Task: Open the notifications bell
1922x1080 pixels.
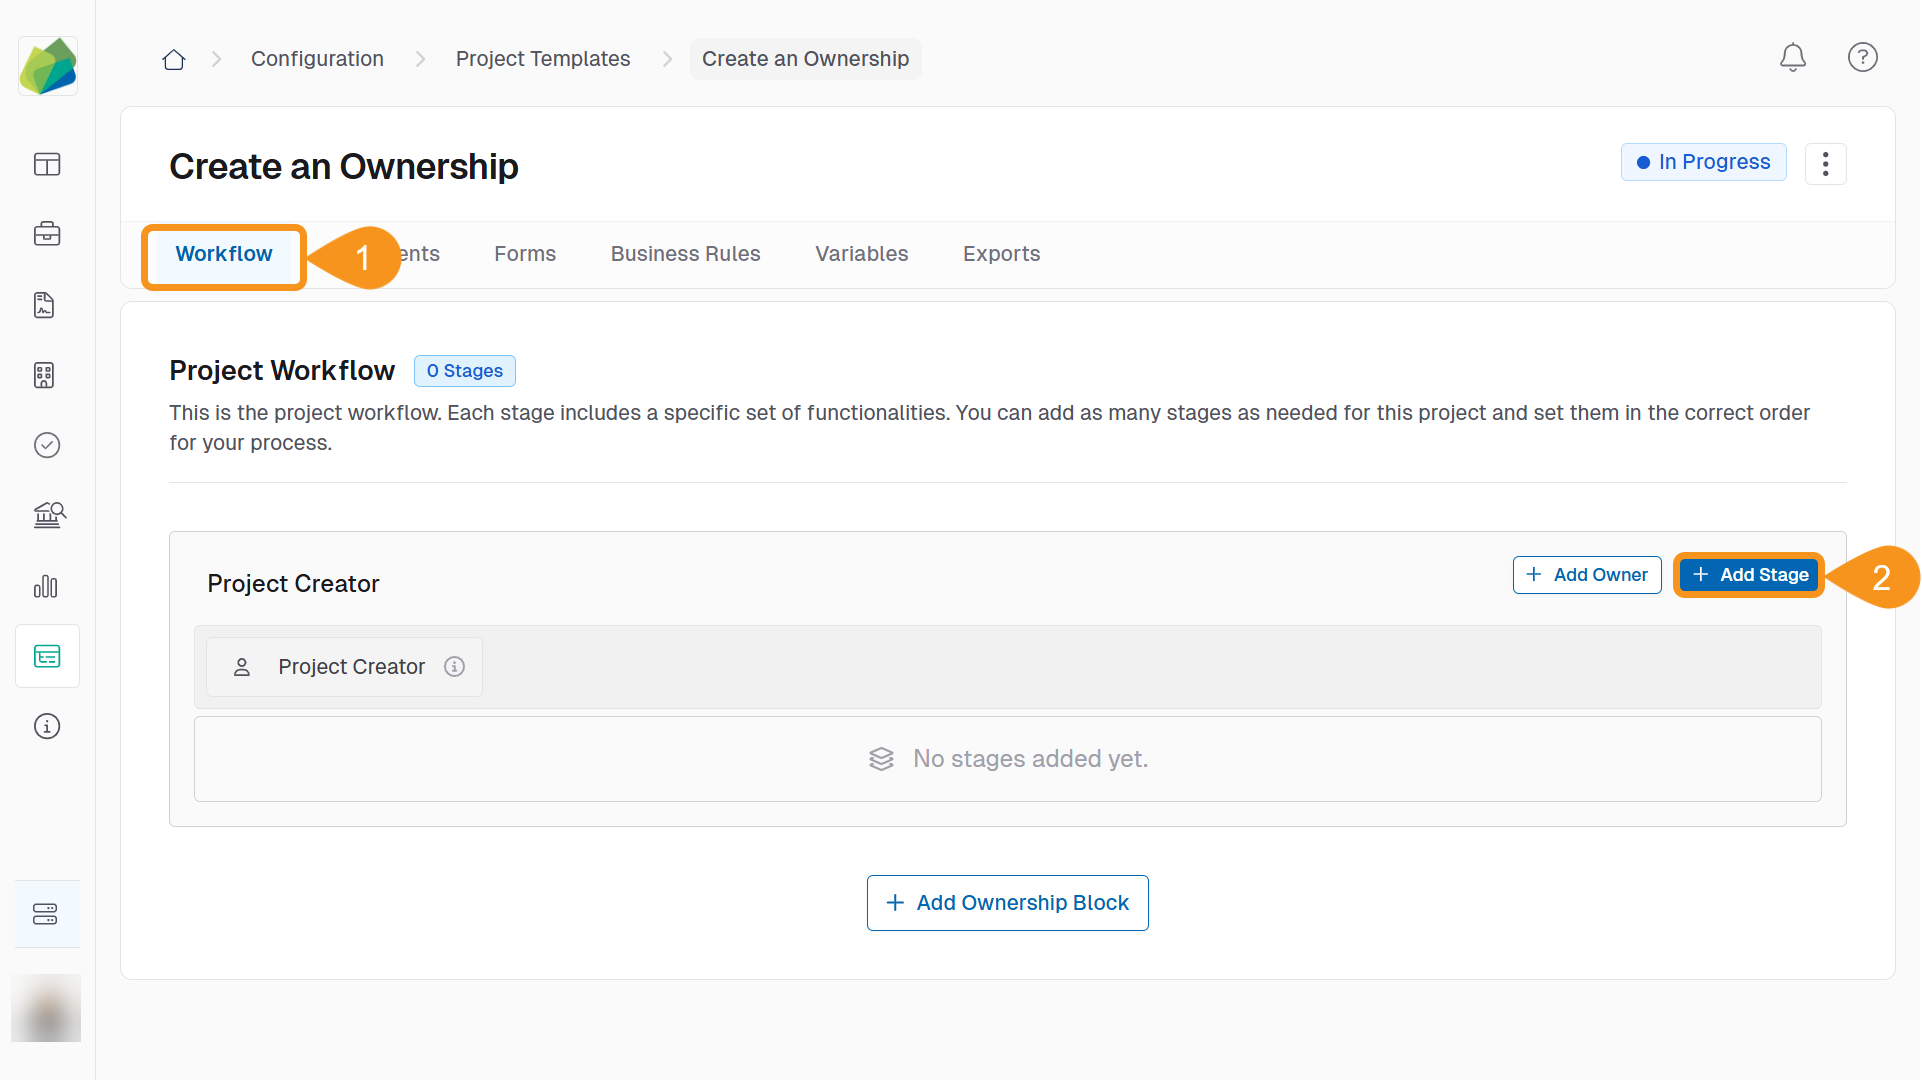Action: click(x=1792, y=58)
